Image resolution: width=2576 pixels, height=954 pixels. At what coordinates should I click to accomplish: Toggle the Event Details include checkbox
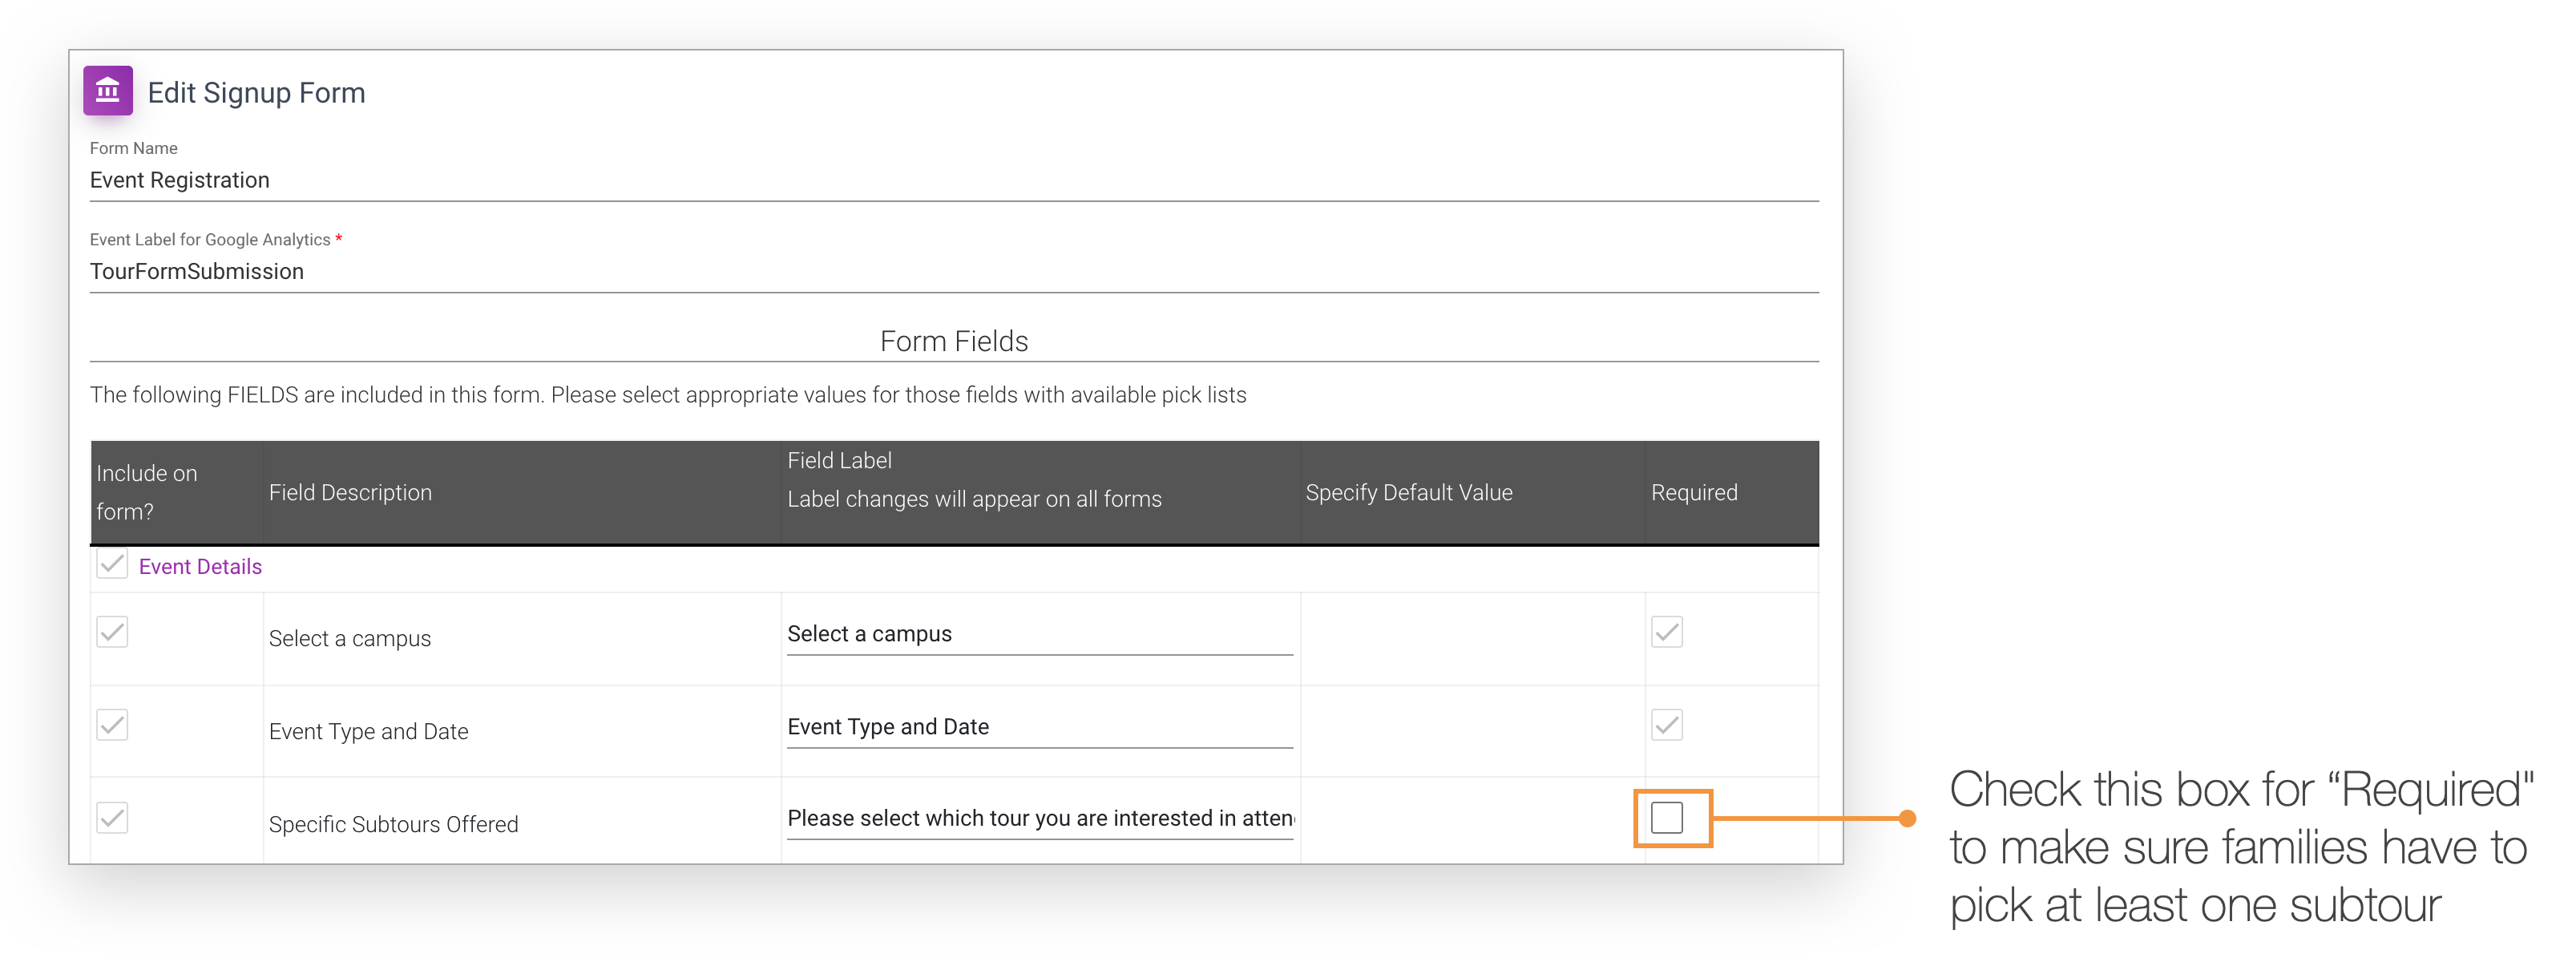112,564
